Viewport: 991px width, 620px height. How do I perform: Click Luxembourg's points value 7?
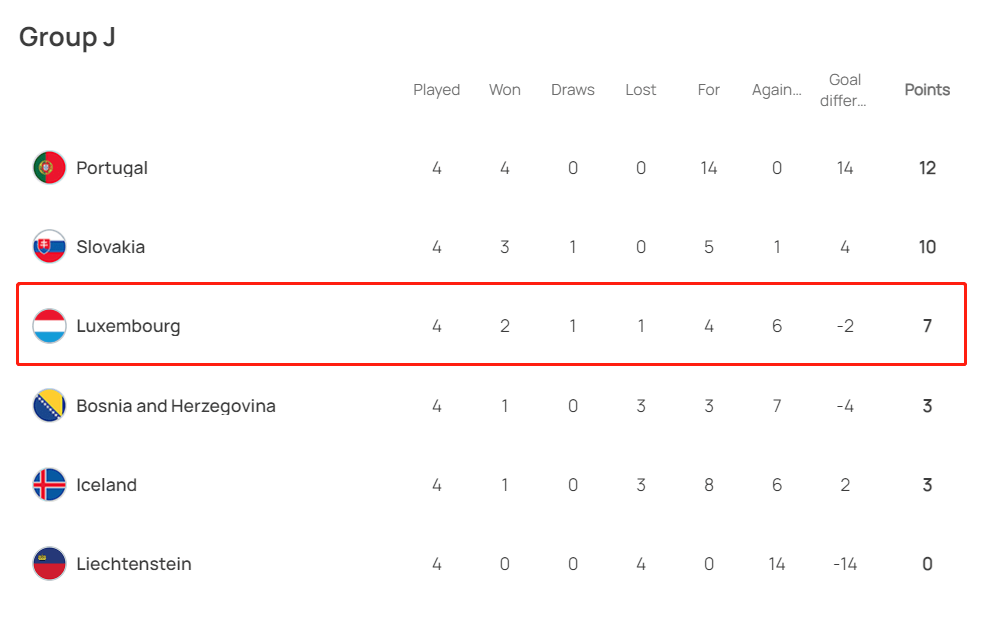coord(927,326)
